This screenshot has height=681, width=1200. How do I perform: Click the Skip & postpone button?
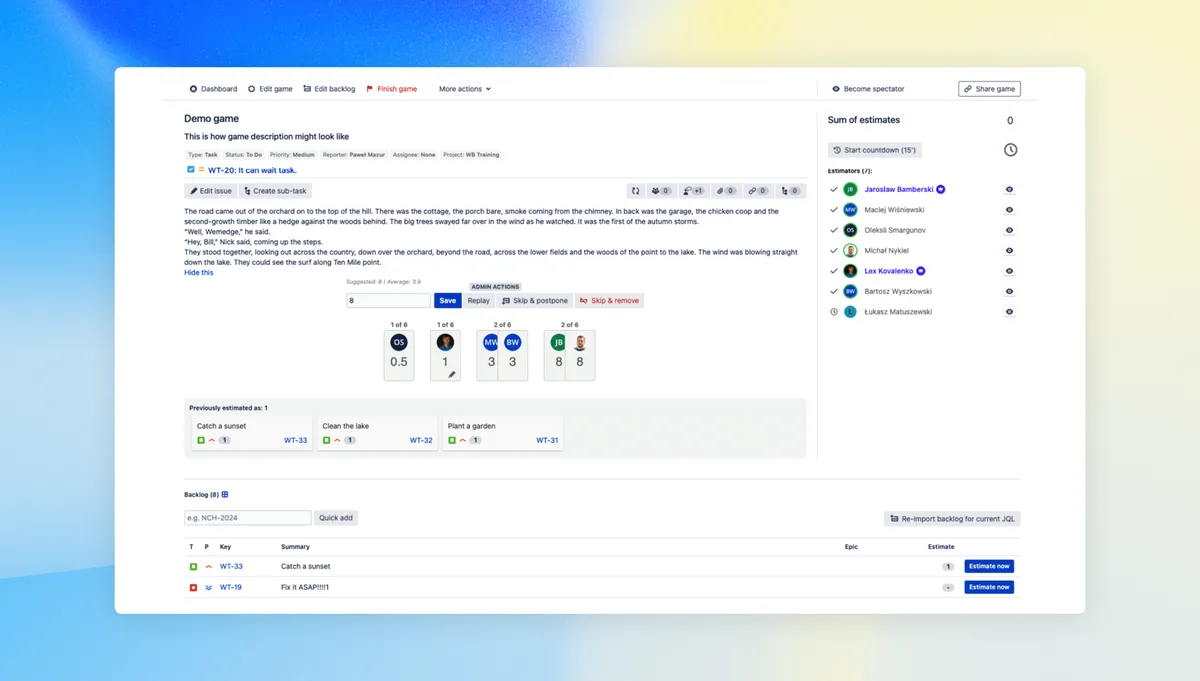(x=534, y=301)
